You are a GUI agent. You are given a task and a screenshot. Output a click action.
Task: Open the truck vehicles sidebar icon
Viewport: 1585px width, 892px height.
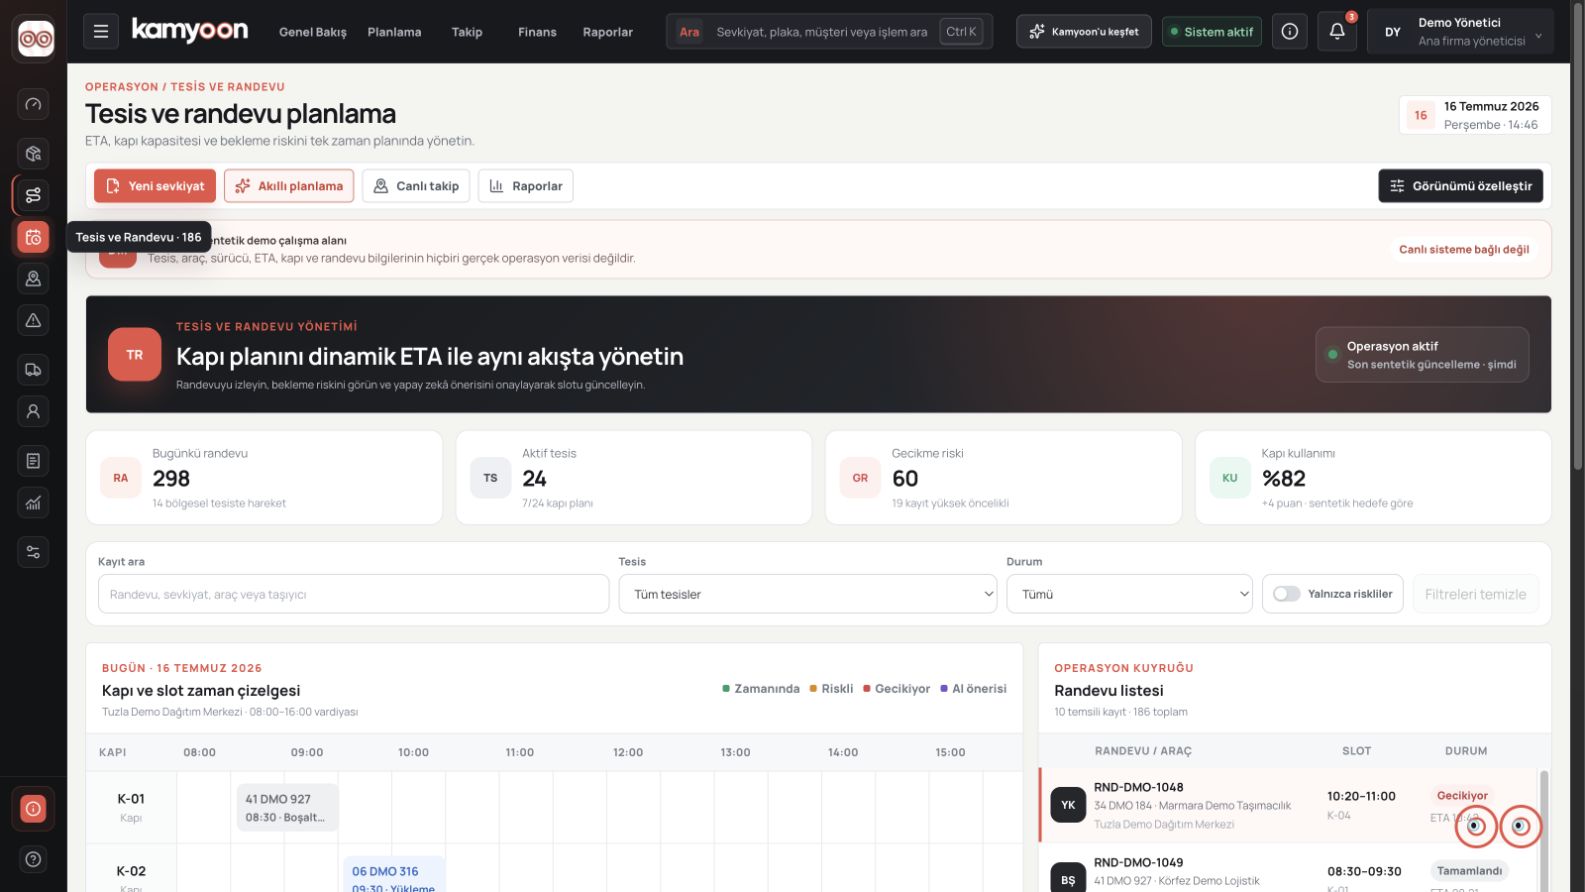(33, 370)
